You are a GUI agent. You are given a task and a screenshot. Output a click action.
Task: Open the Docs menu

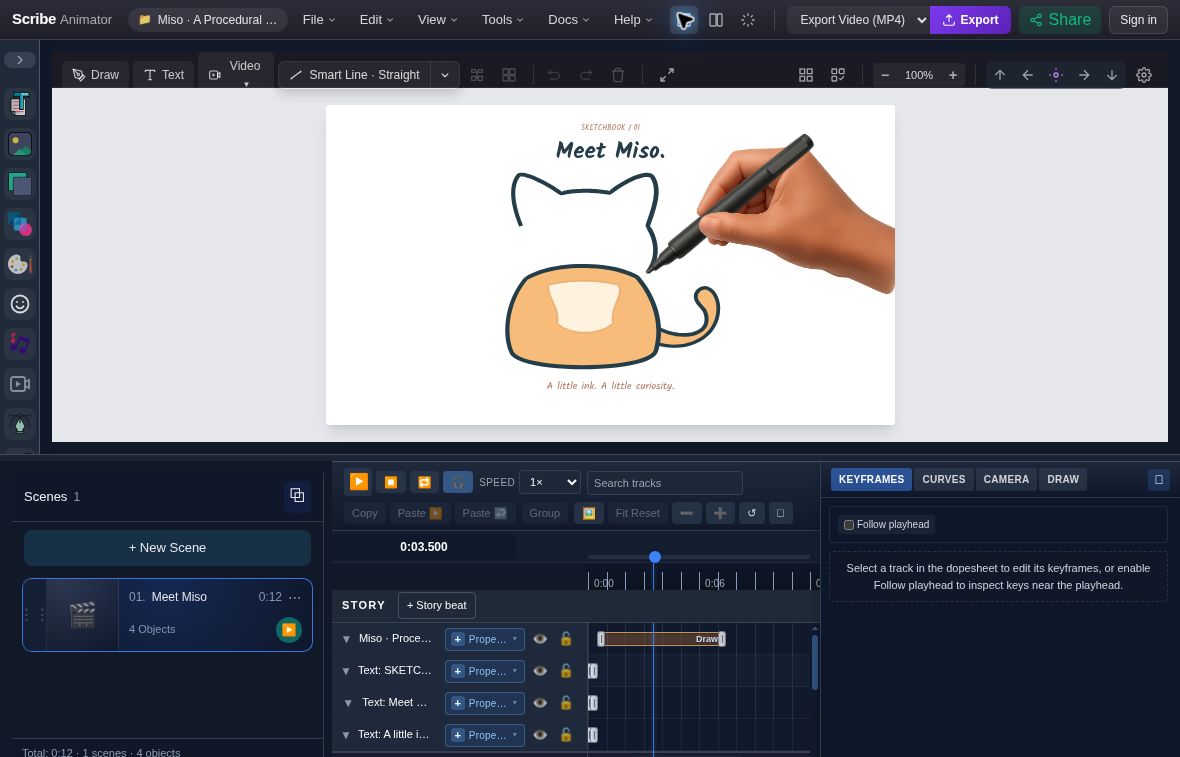click(x=569, y=20)
